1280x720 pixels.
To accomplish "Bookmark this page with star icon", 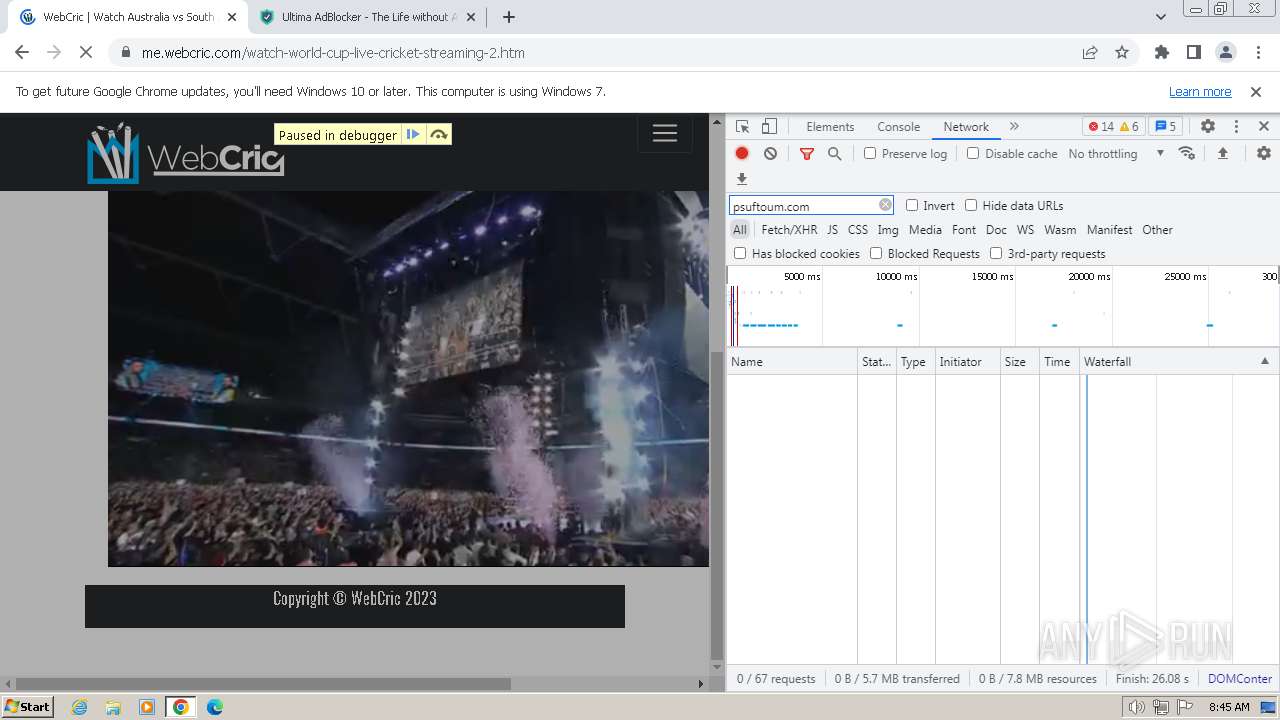I will 1122,53.
